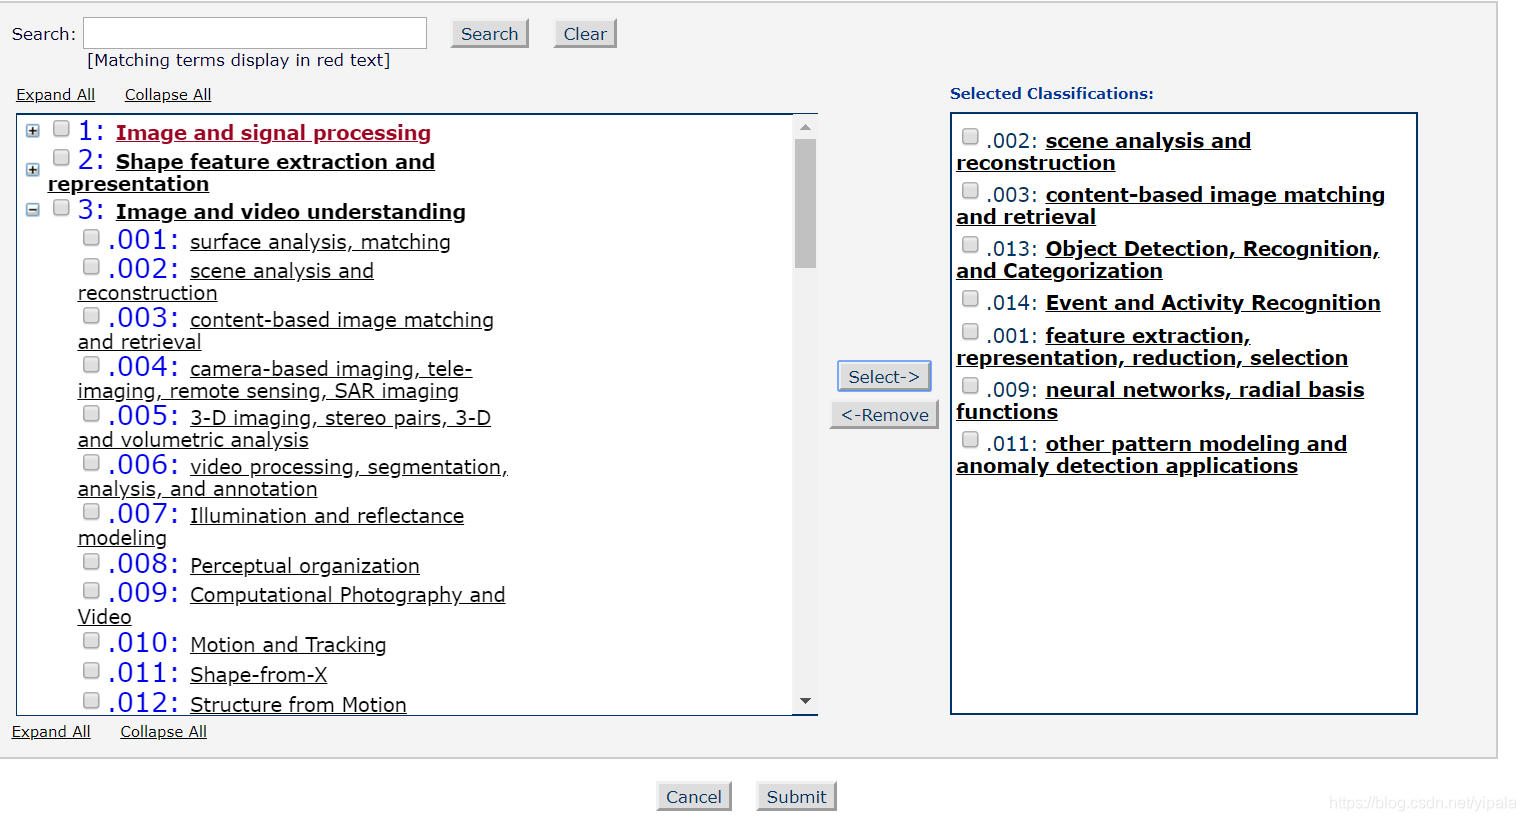Open Structure from Motion link
The image size is (1526, 821).
pos(298,704)
